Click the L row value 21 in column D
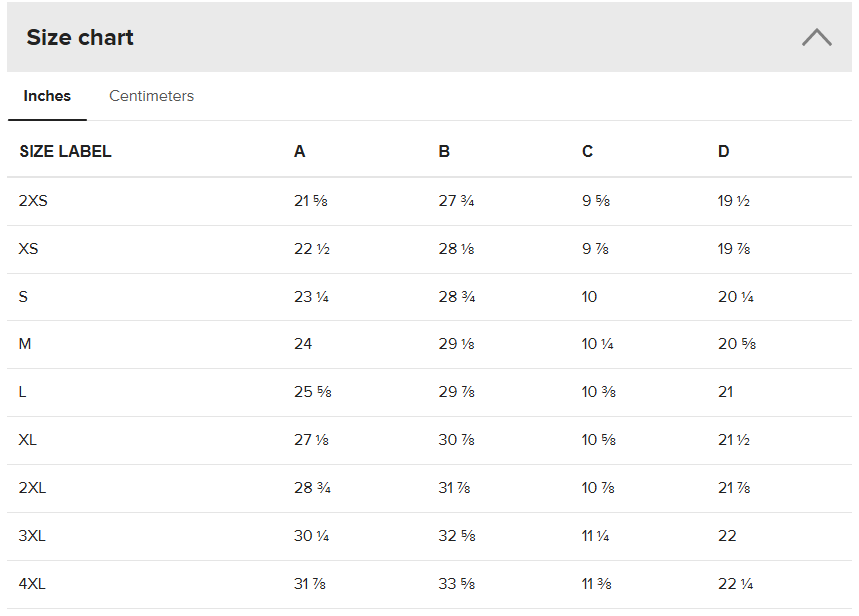 tap(725, 392)
